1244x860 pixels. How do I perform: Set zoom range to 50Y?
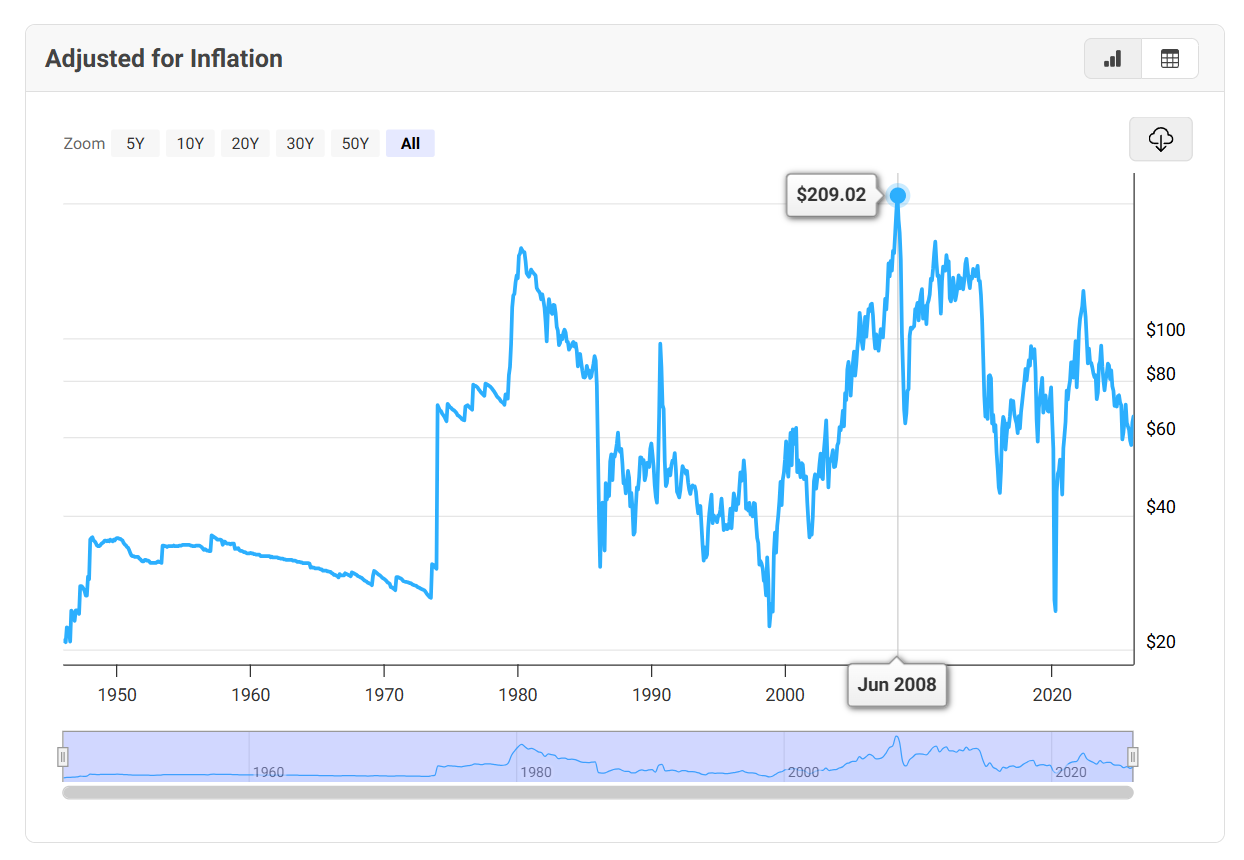pyautogui.click(x=355, y=144)
